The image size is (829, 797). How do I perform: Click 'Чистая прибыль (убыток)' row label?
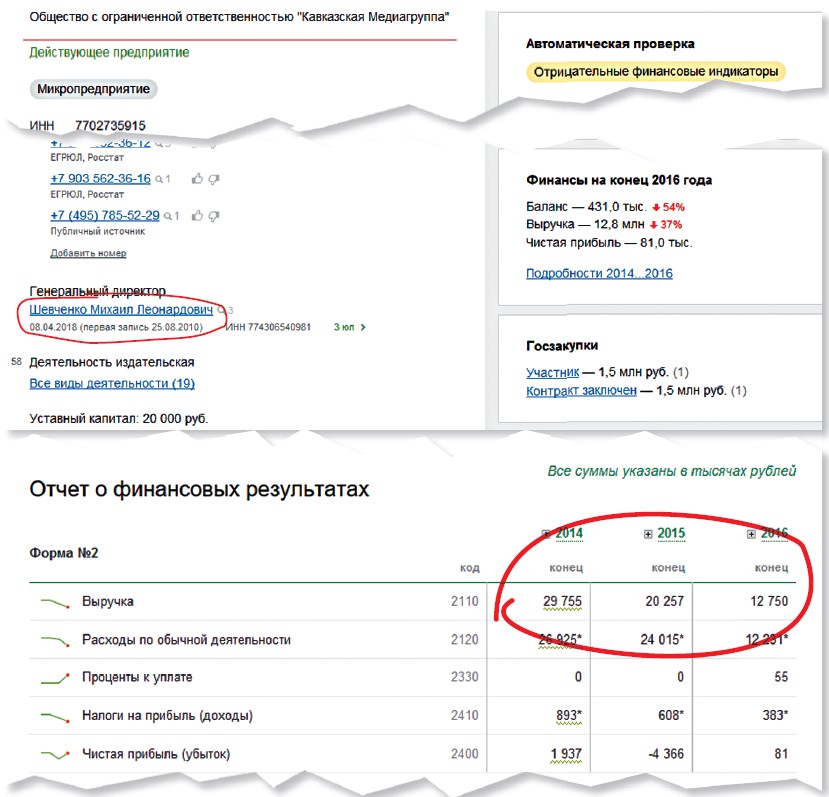pyautogui.click(x=156, y=754)
